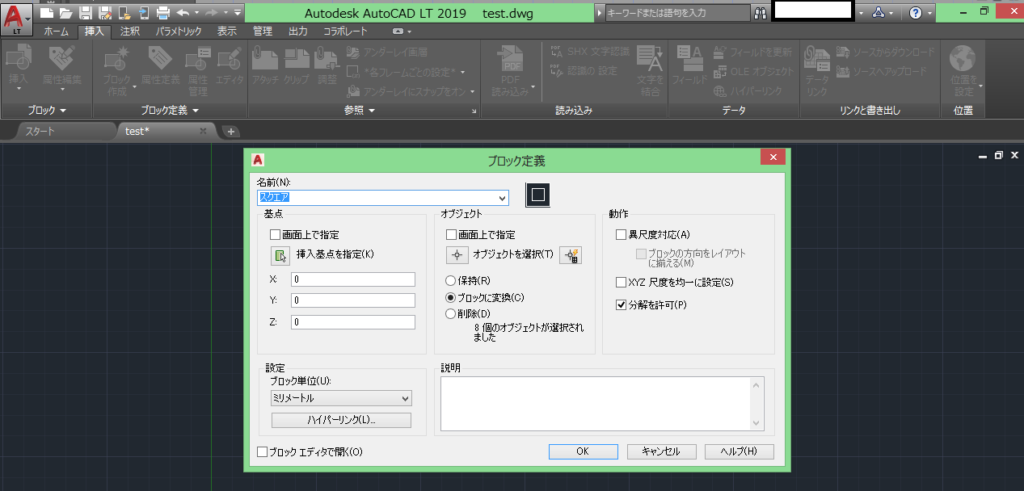Open the ブロック単位 ミリメートル dropdown

tap(341, 398)
